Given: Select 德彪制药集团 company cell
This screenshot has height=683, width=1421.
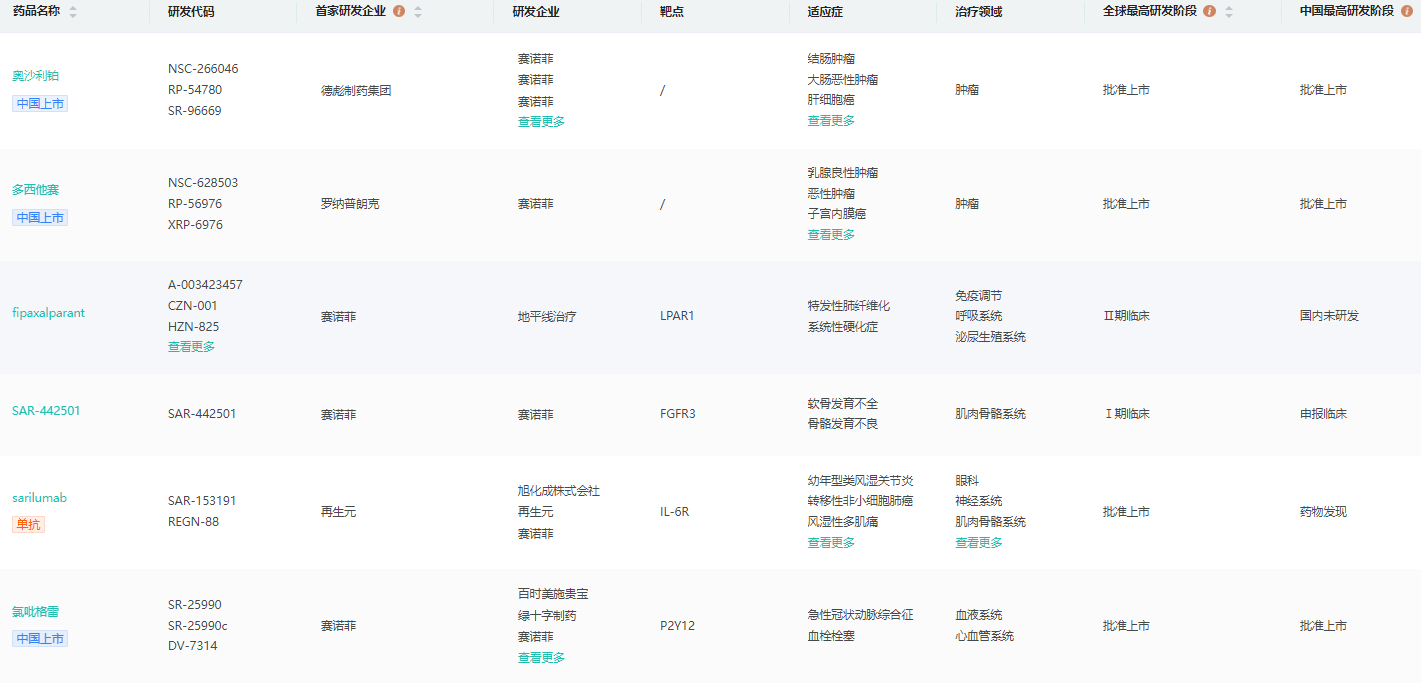Looking at the screenshot, I should pos(356,91).
